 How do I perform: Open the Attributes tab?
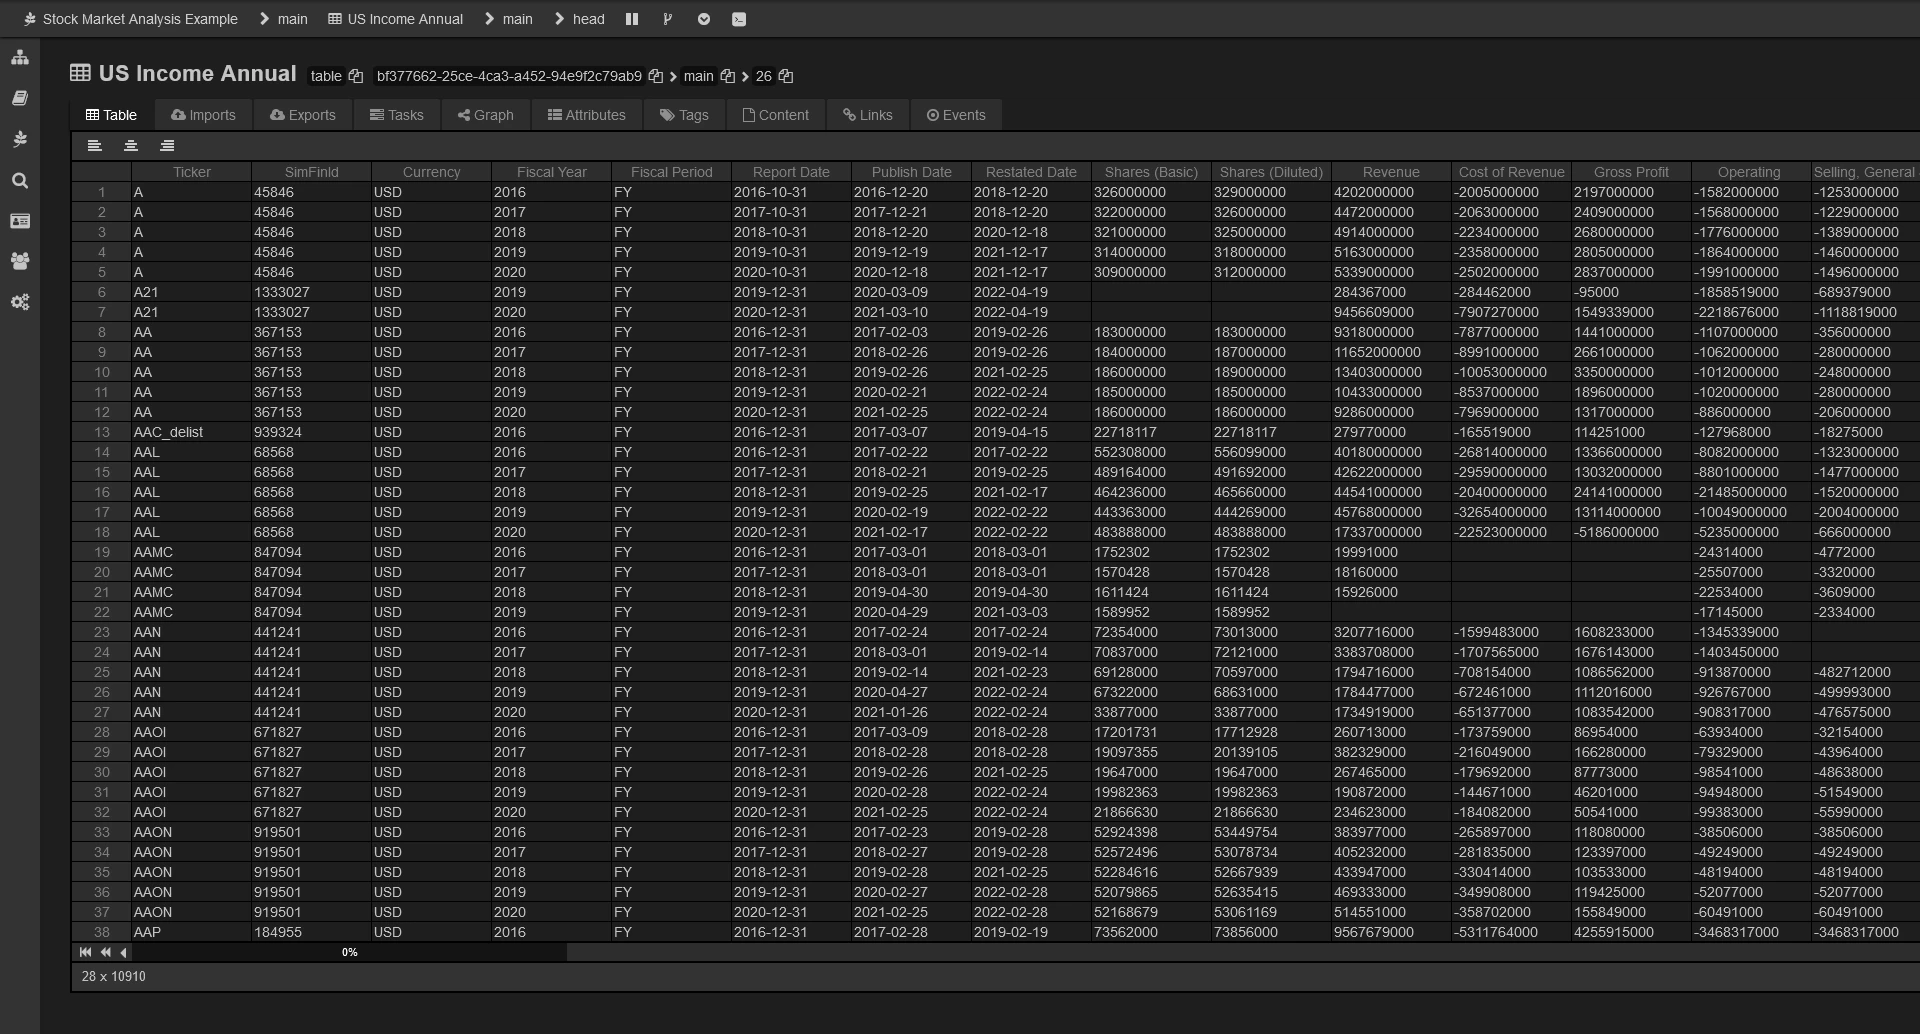587,115
